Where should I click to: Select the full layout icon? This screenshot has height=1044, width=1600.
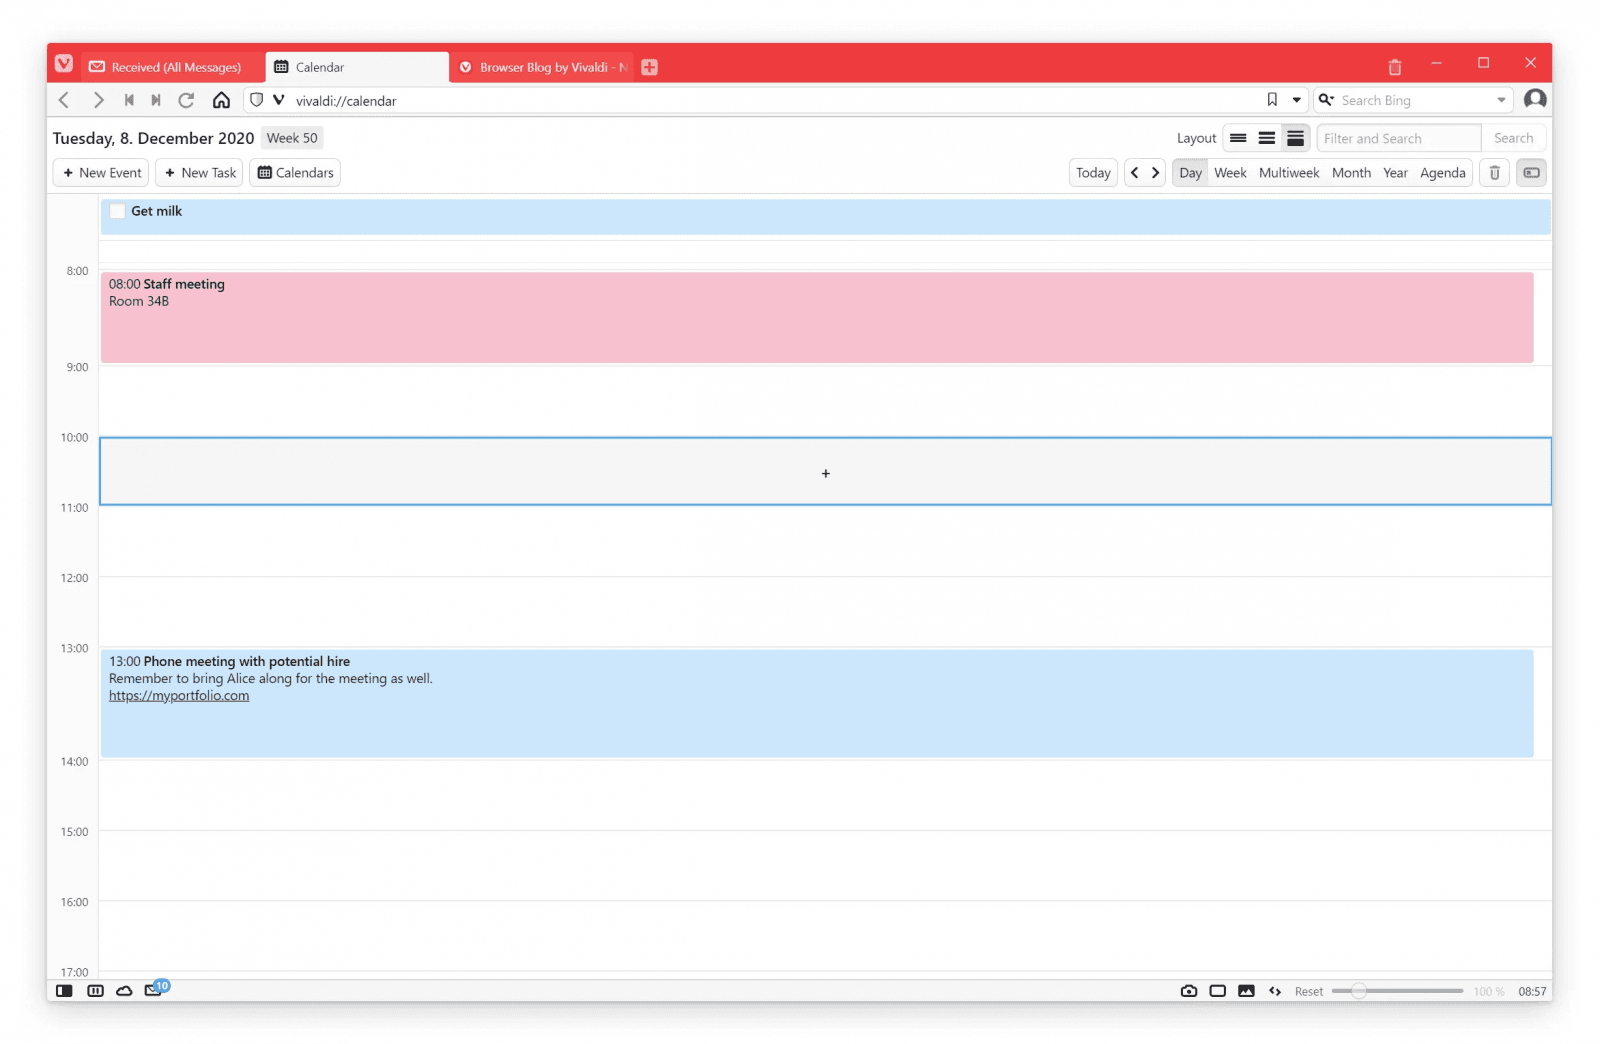(x=1294, y=137)
